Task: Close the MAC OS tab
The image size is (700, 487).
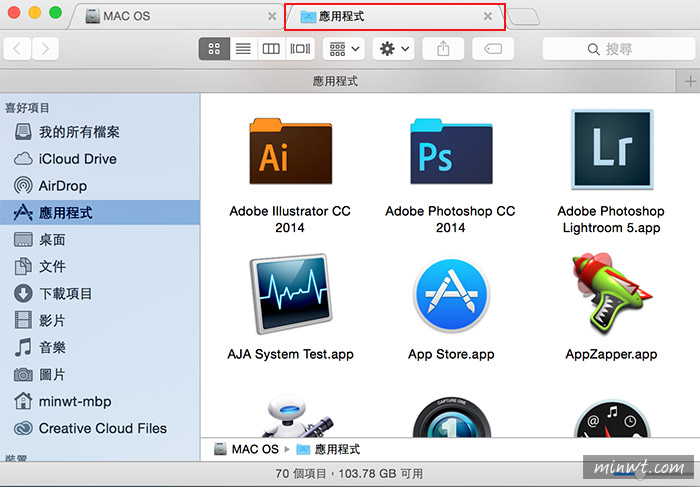Action: coord(272,17)
